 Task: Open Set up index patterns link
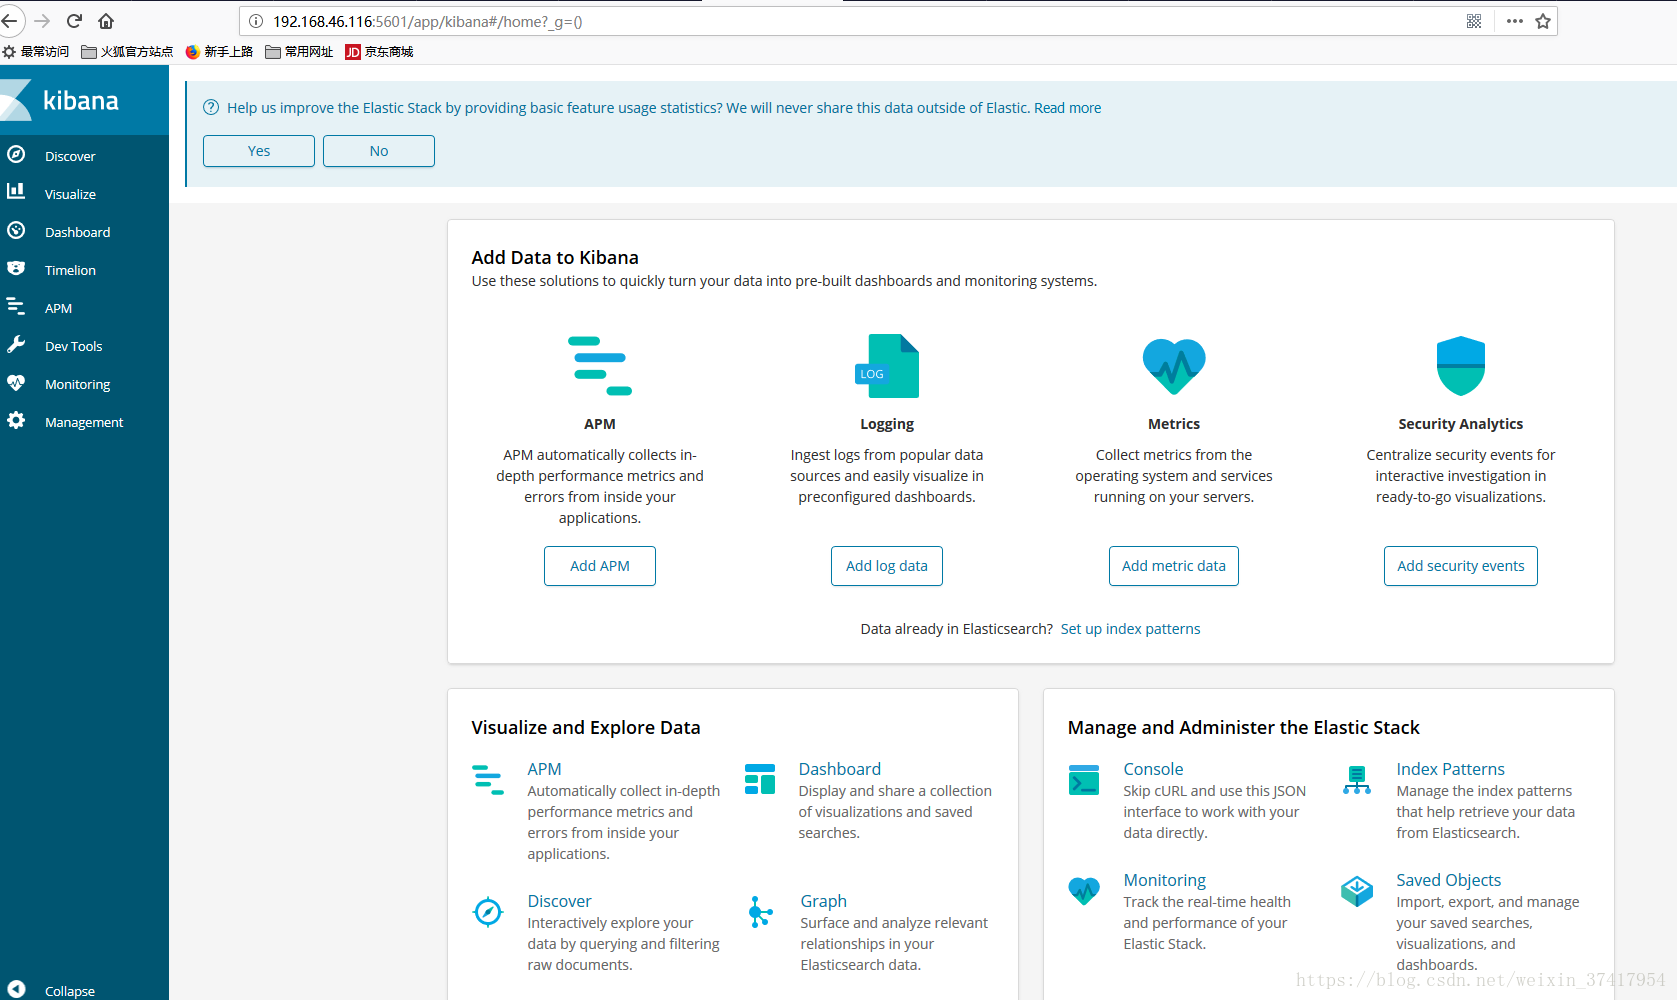1131,629
